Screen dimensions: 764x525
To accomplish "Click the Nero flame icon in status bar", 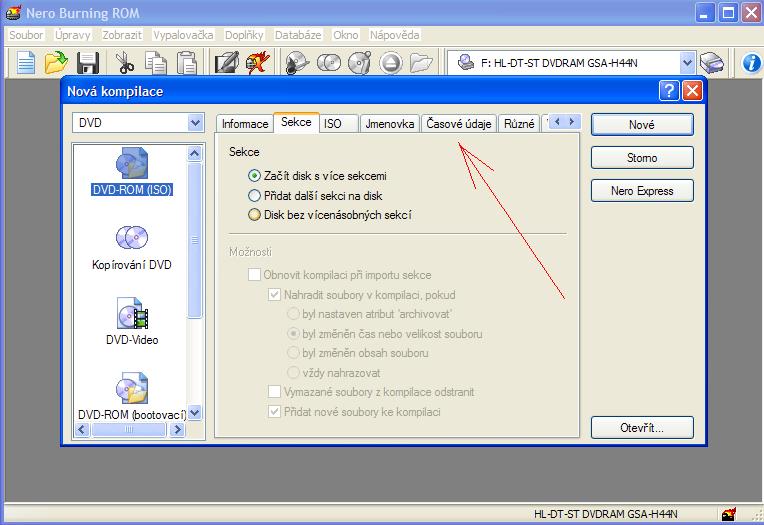I will click(x=729, y=514).
